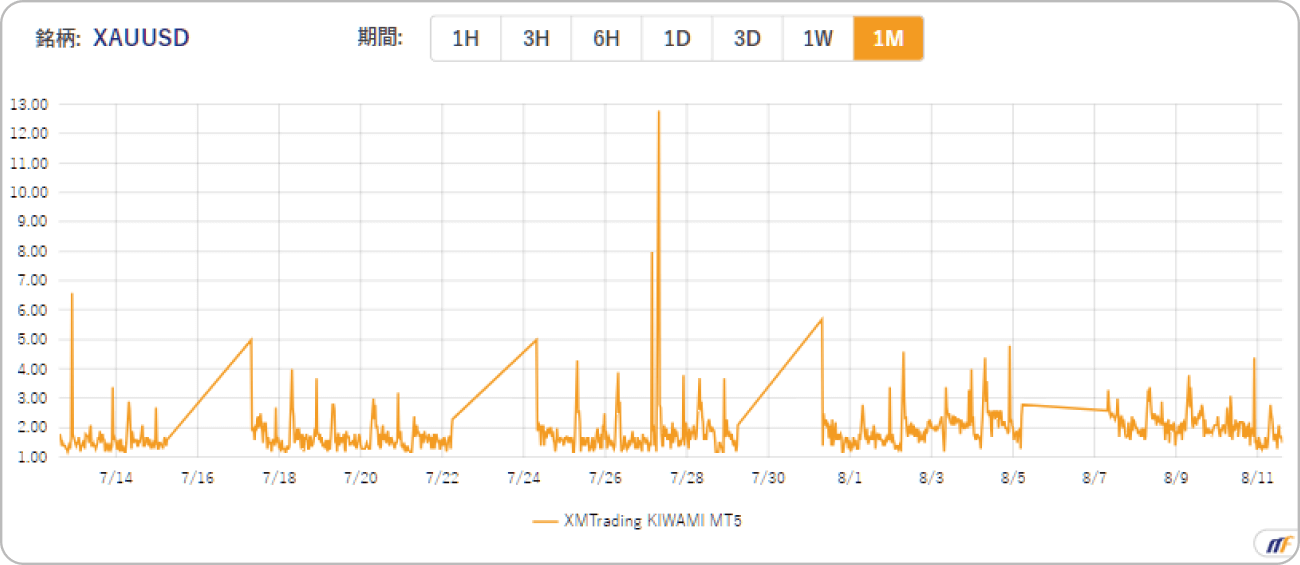
Task: Click the orange legend line marker
Action: tap(544, 521)
